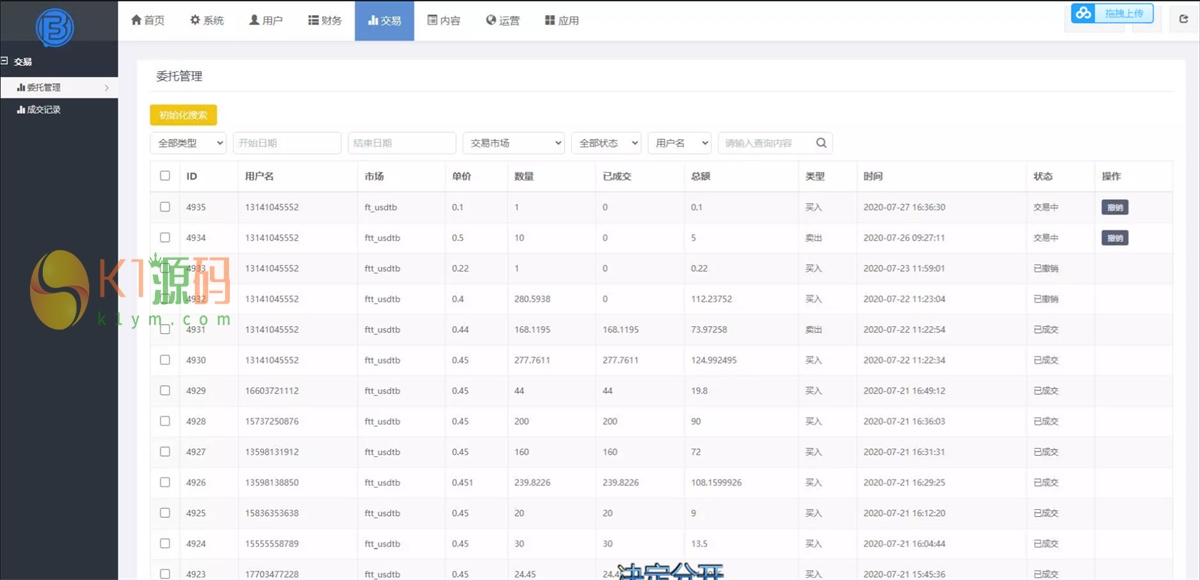Click the yellow 初始化搜索 button
The width and height of the screenshot is (1200, 580).
pyautogui.click(x=183, y=115)
